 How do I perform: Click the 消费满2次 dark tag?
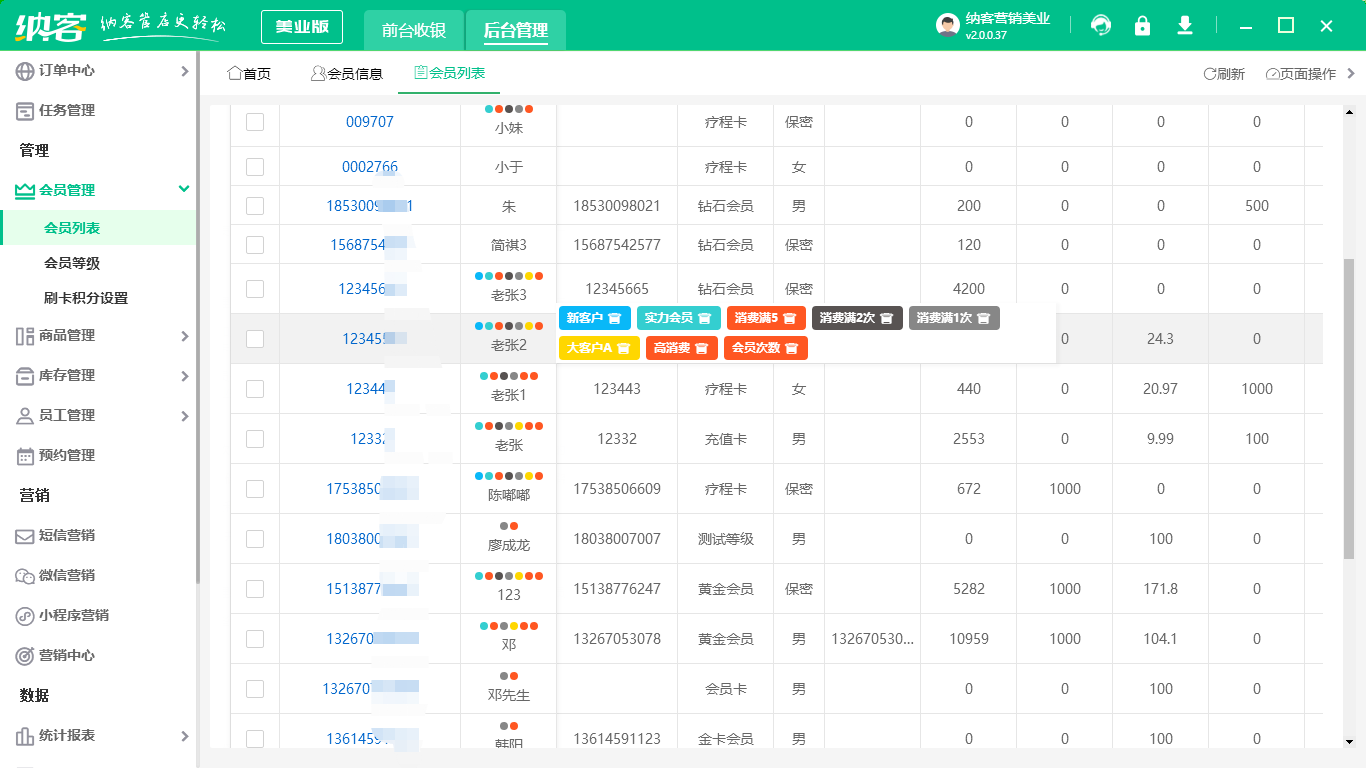(x=857, y=318)
